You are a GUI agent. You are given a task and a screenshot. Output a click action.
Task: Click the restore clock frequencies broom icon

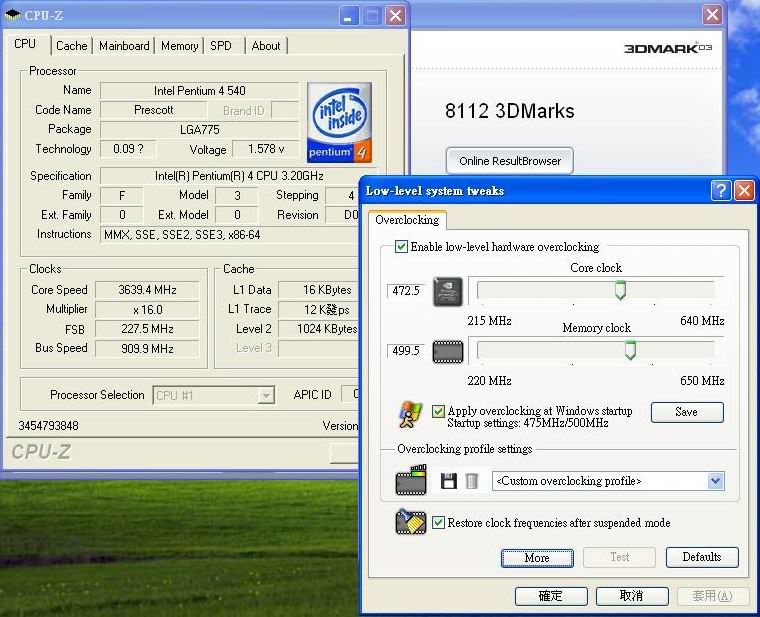(x=411, y=522)
